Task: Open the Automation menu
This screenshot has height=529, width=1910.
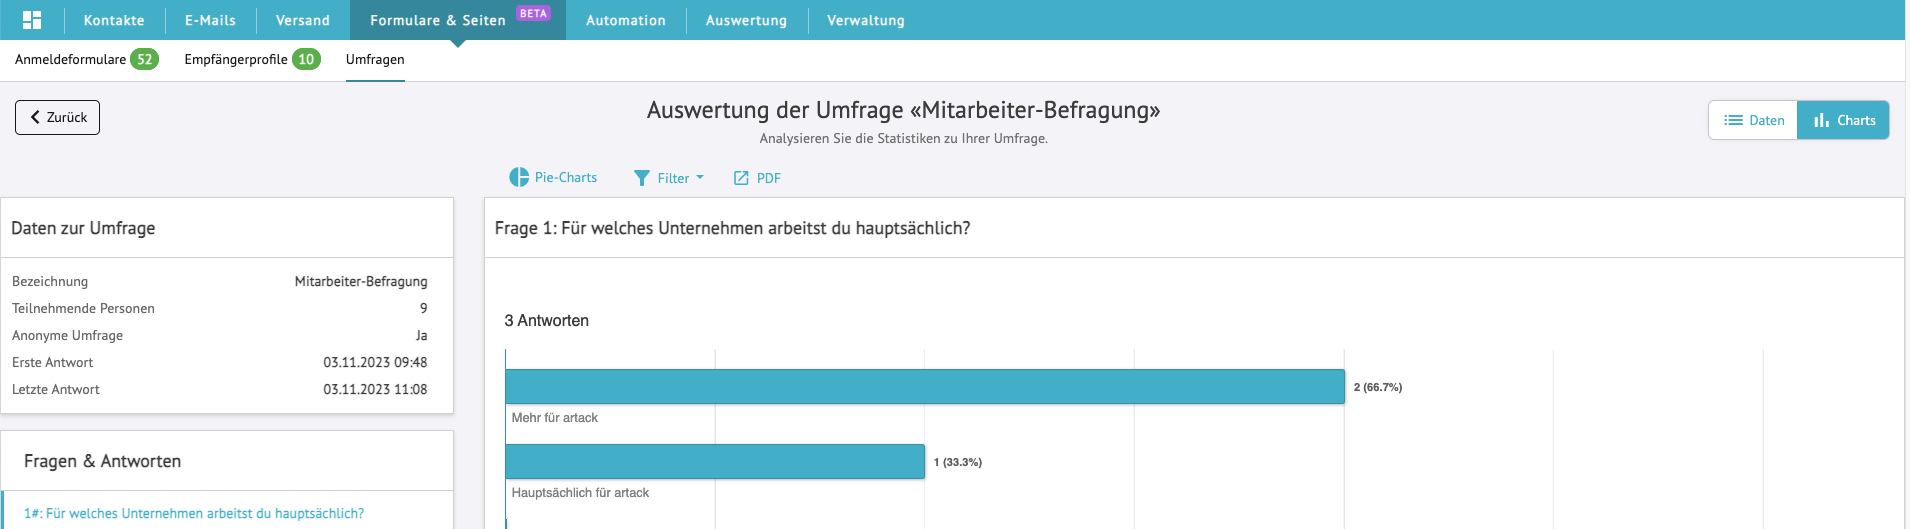Action: coord(626,20)
